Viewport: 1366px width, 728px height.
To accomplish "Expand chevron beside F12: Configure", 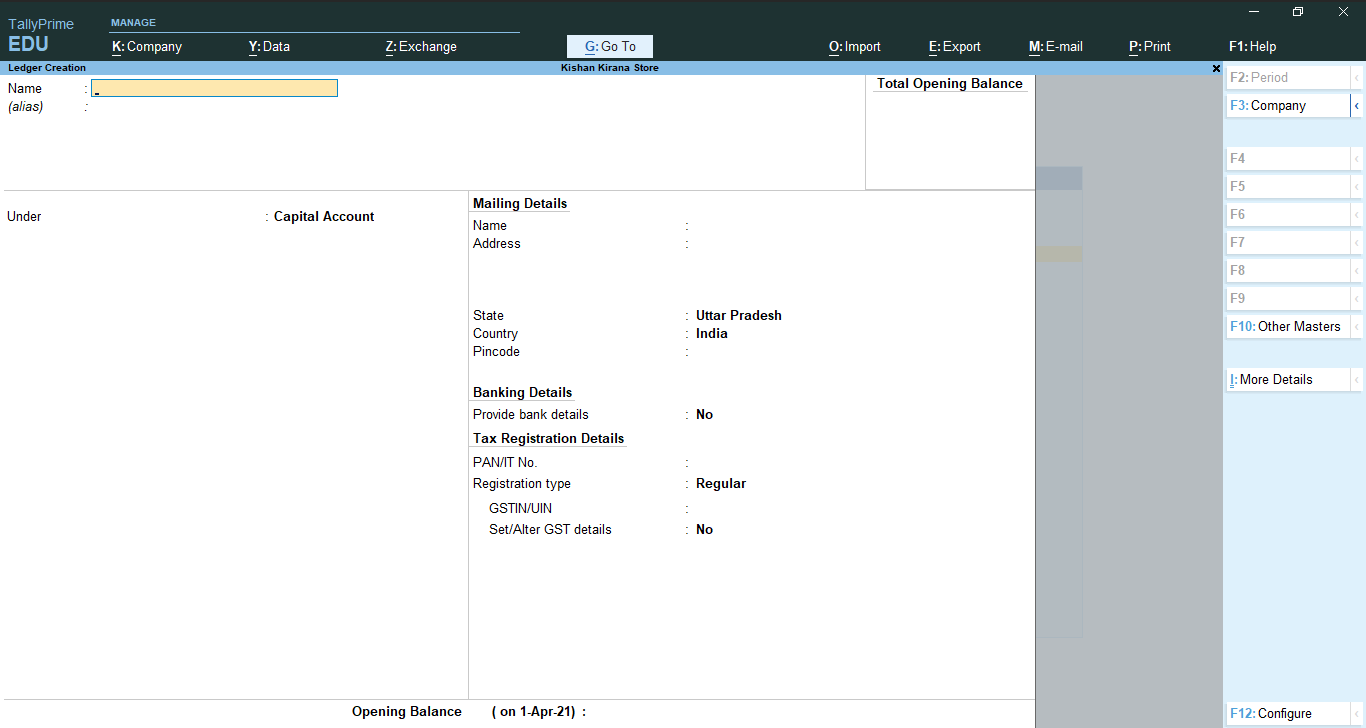I will pos(1357,714).
